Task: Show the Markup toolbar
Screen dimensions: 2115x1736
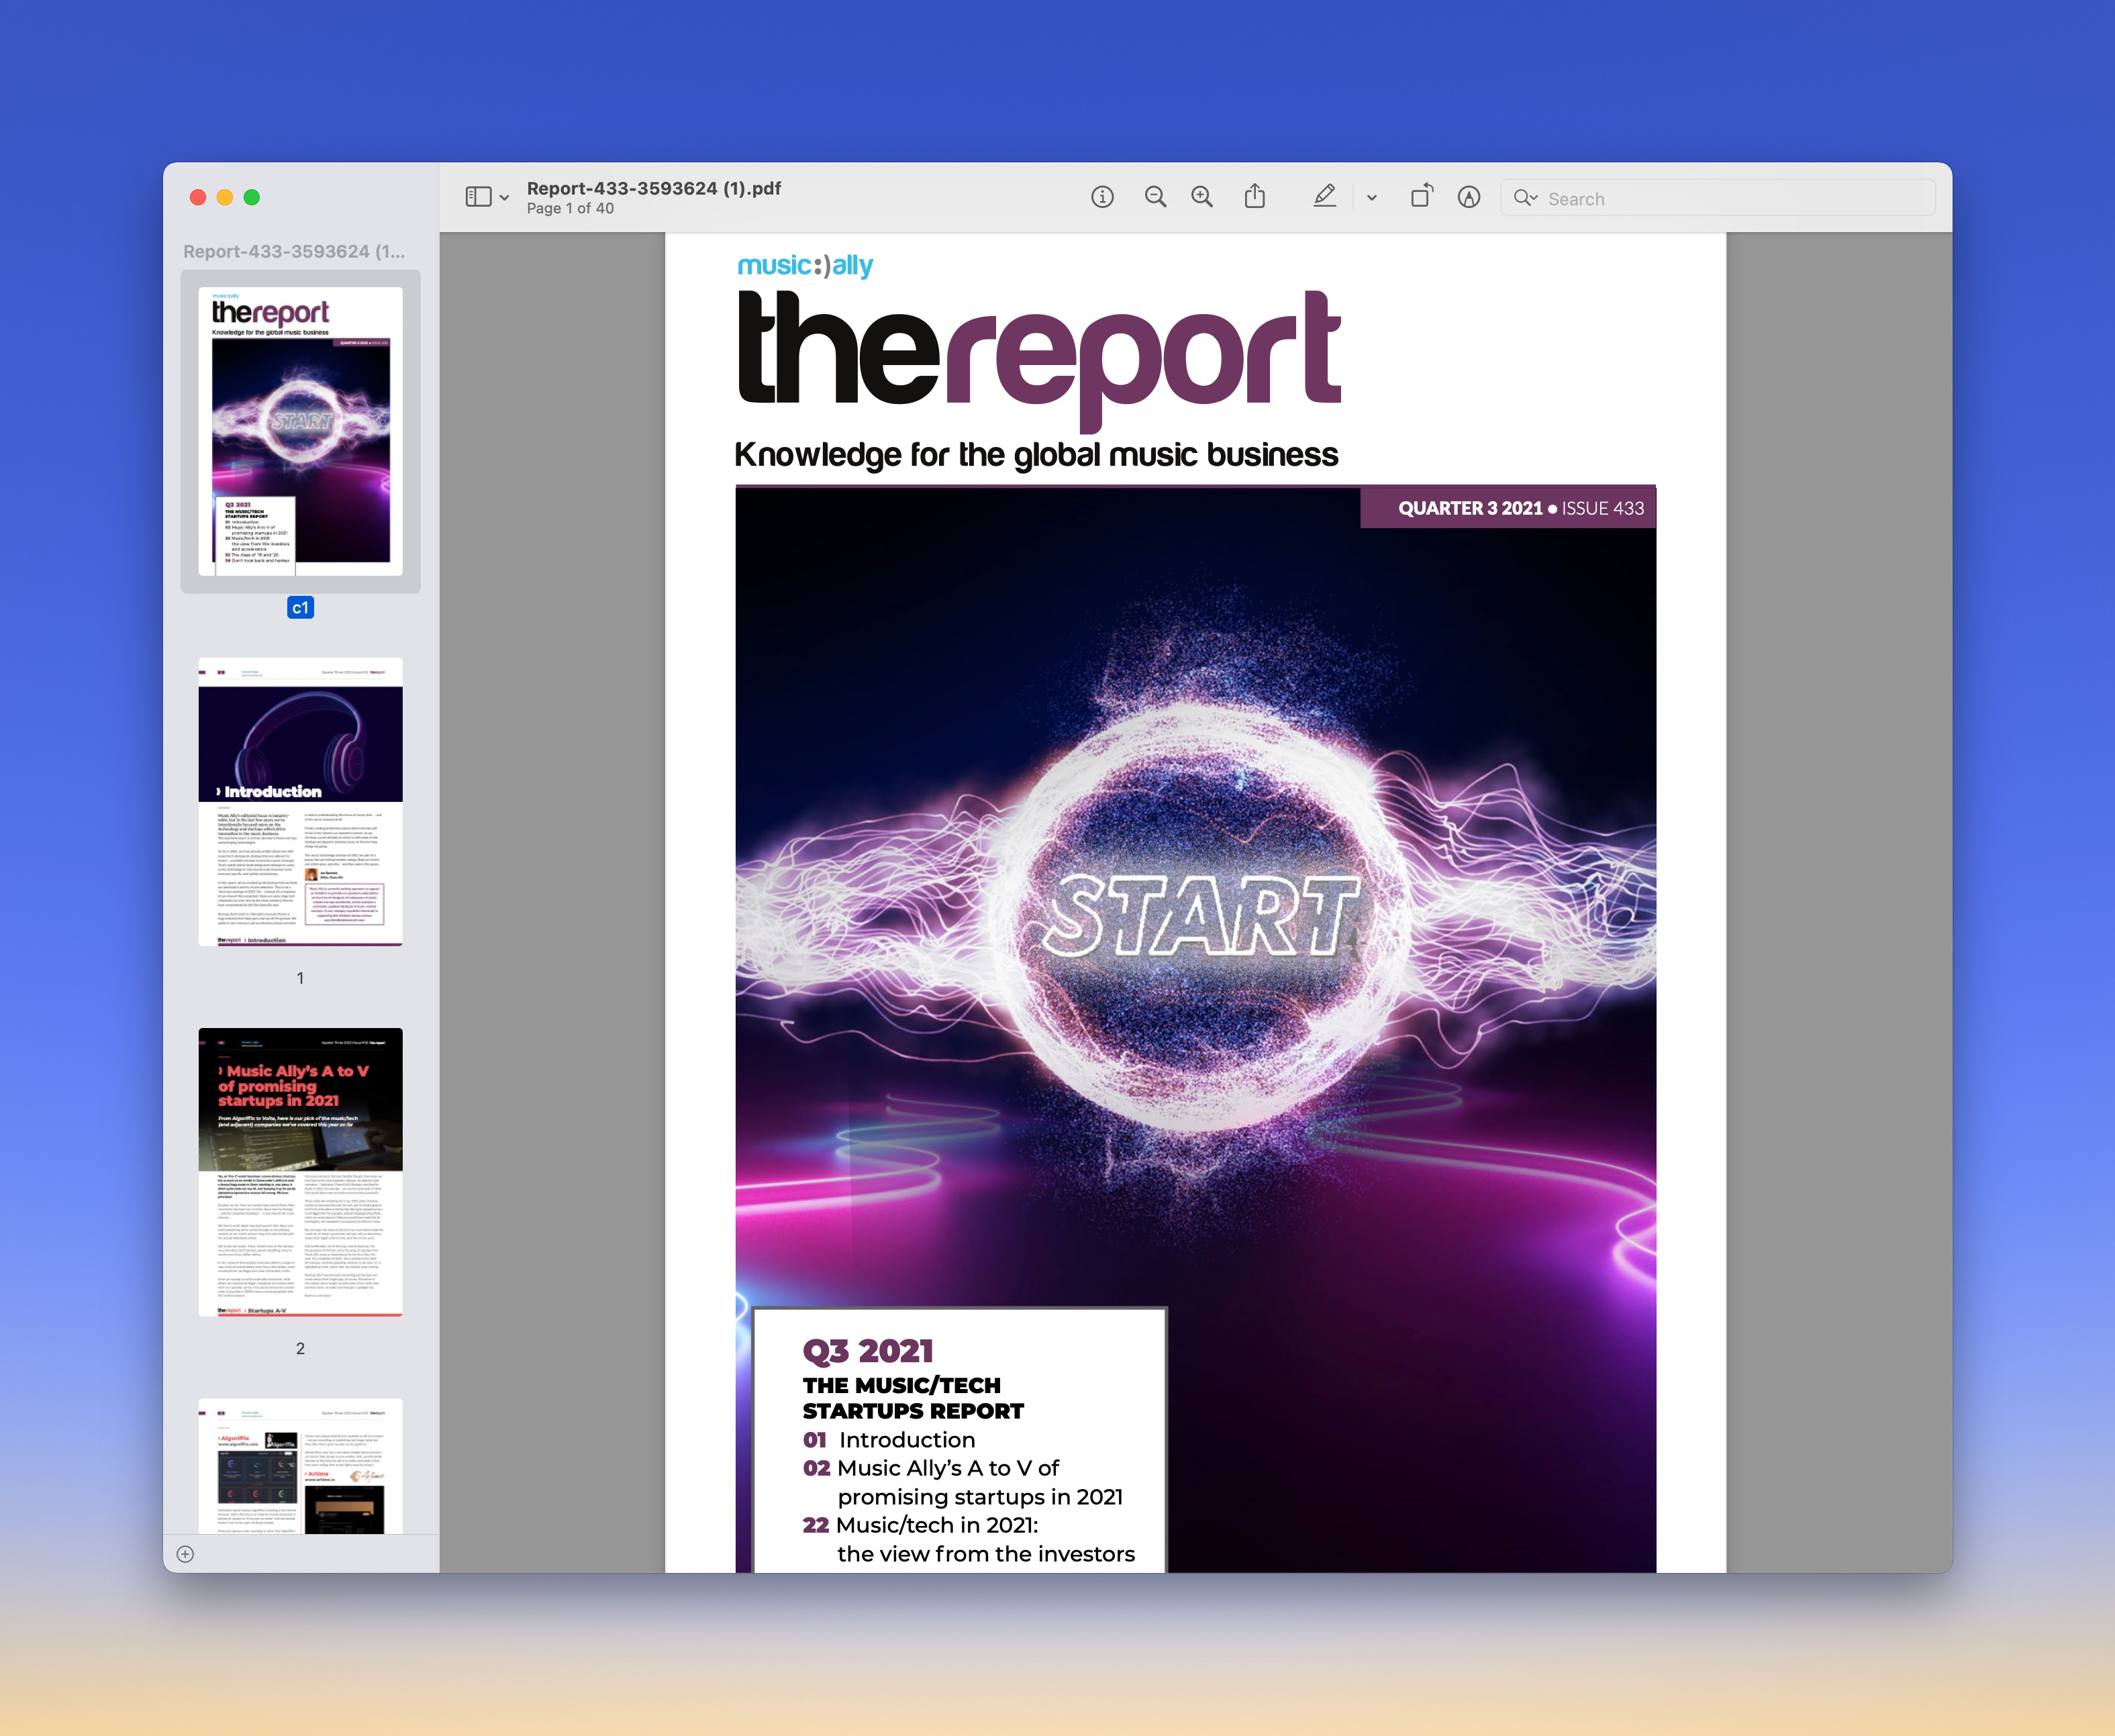Action: tap(1468, 197)
